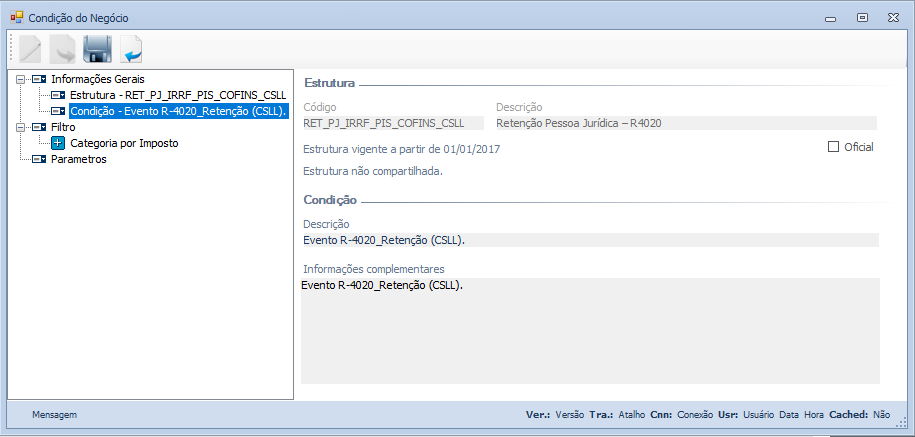The height and width of the screenshot is (437, 915).
Task: Select Informações Gerais in the tree
Action: click(x=97, y=79)
